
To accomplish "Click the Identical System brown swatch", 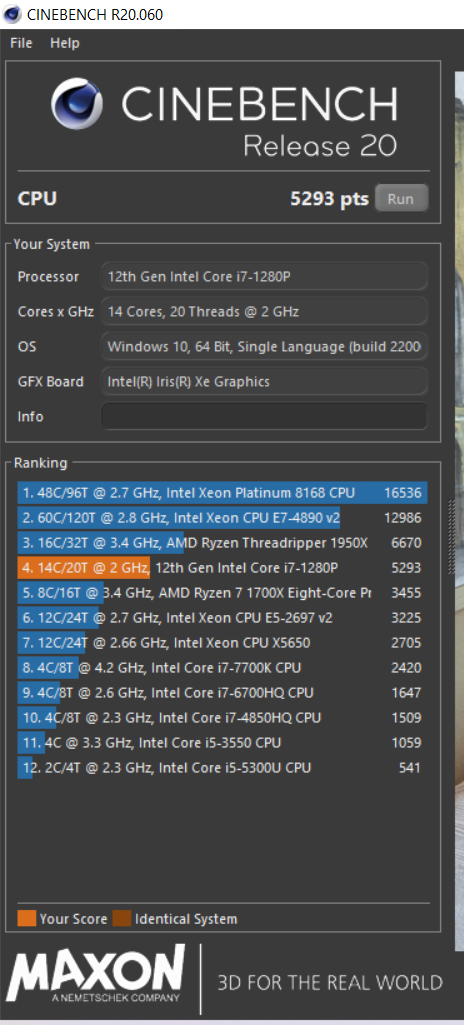I will 122,918.
